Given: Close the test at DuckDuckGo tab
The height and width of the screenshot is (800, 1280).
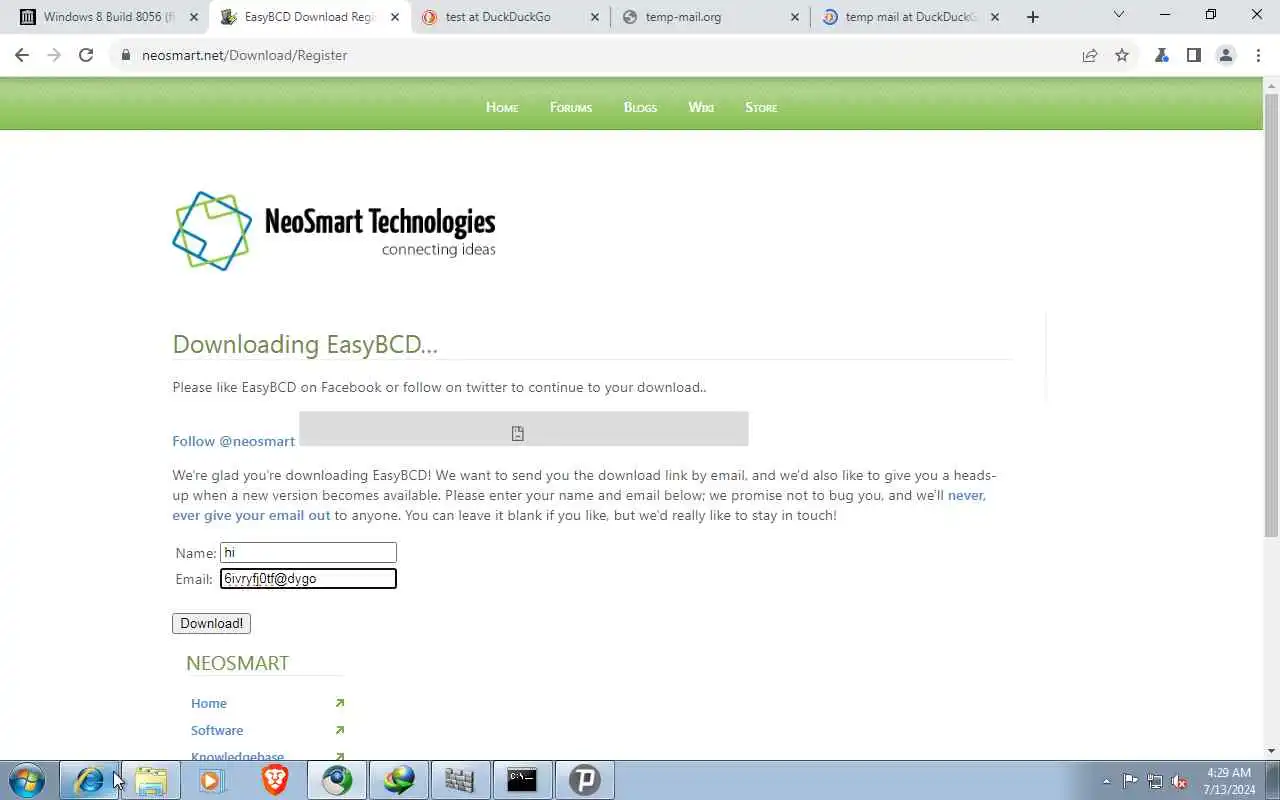Looking at the screenshot, I should tap(595, 17).
